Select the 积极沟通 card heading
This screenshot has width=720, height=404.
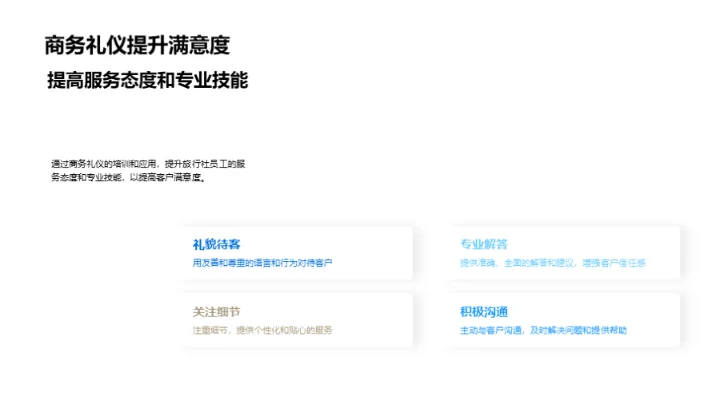(484, 312)
